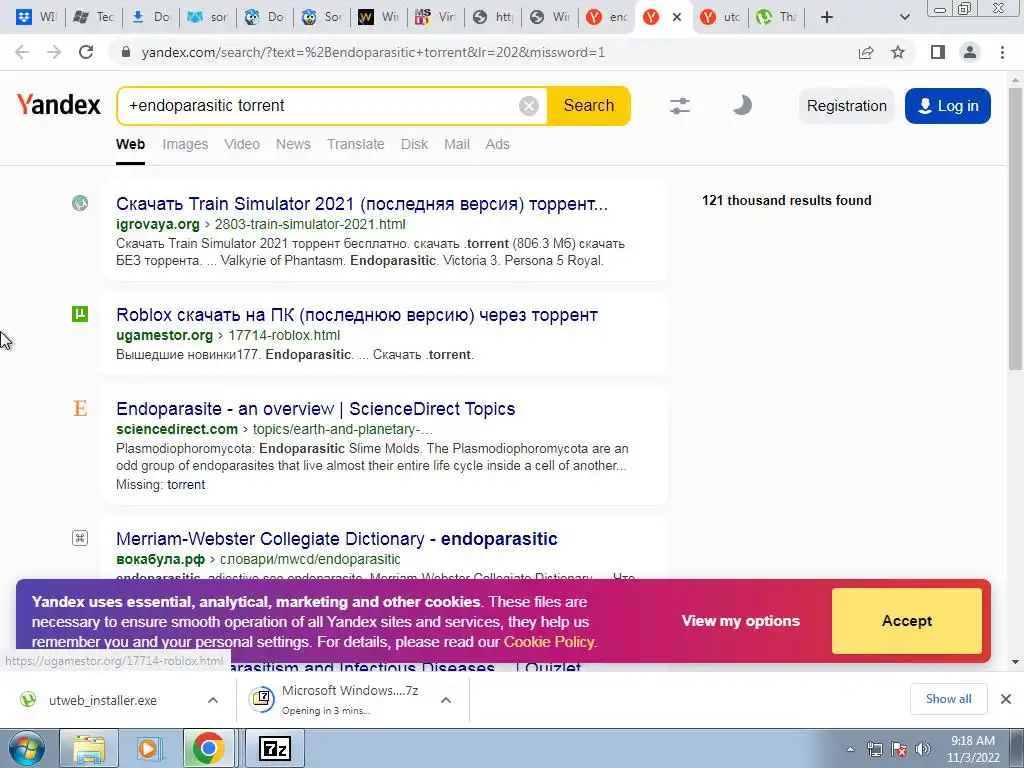Click the ugamestor.org green favicon
Screen dimensions: 1024x768
coord(80,314)
